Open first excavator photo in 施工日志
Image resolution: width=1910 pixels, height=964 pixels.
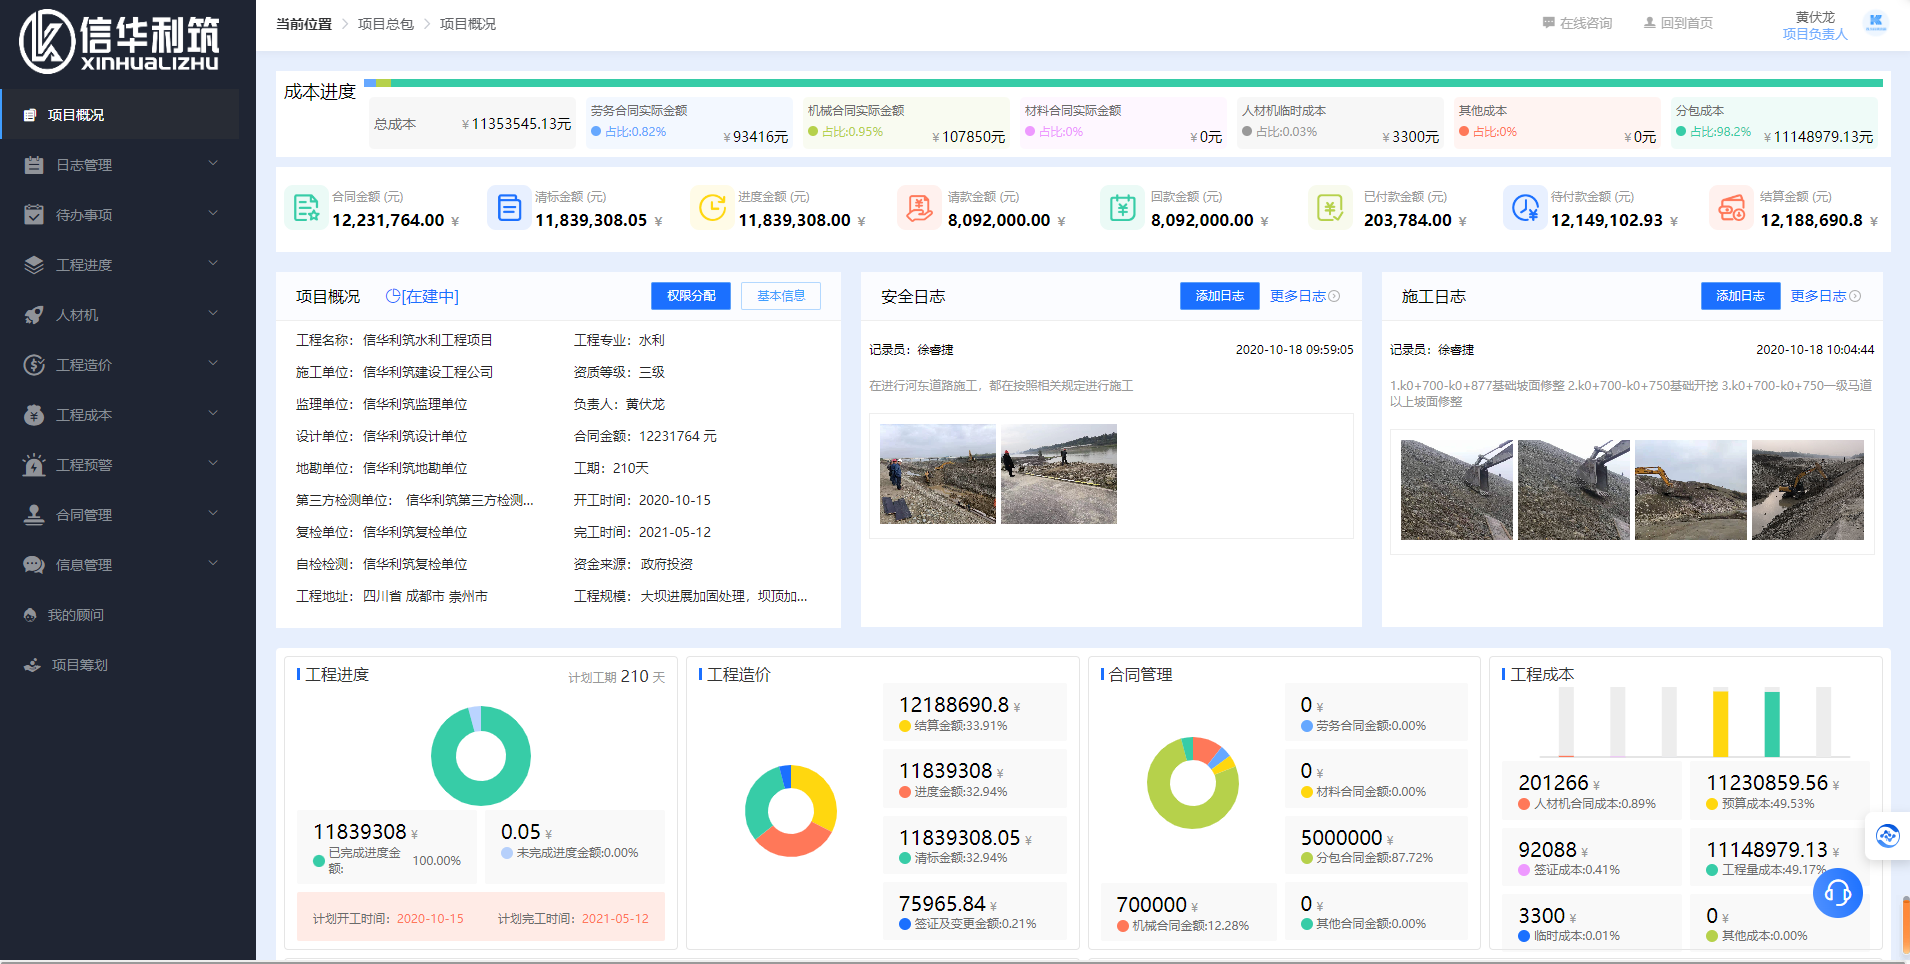[1457, 490]
